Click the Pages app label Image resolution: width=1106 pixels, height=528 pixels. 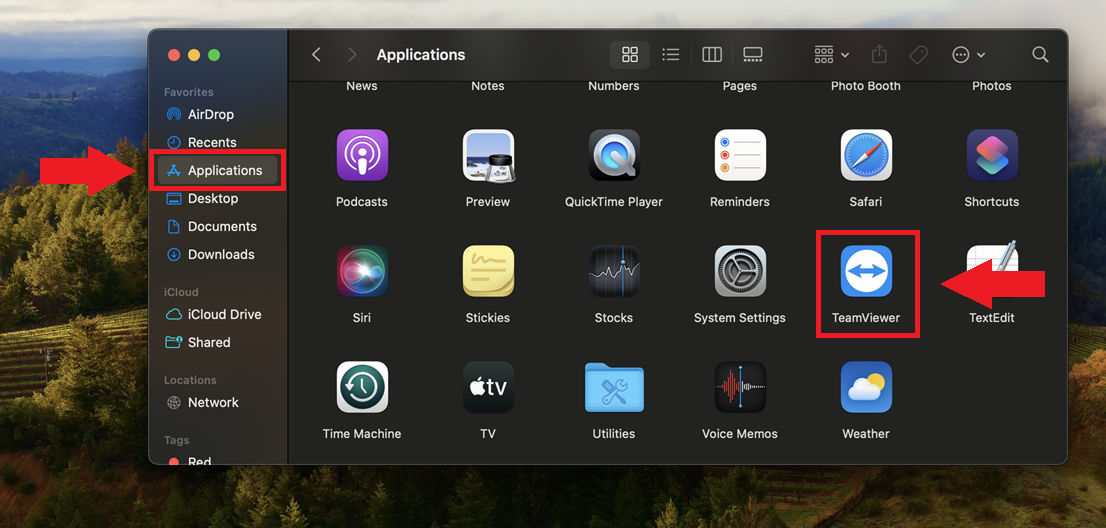(x=740, y=86)
